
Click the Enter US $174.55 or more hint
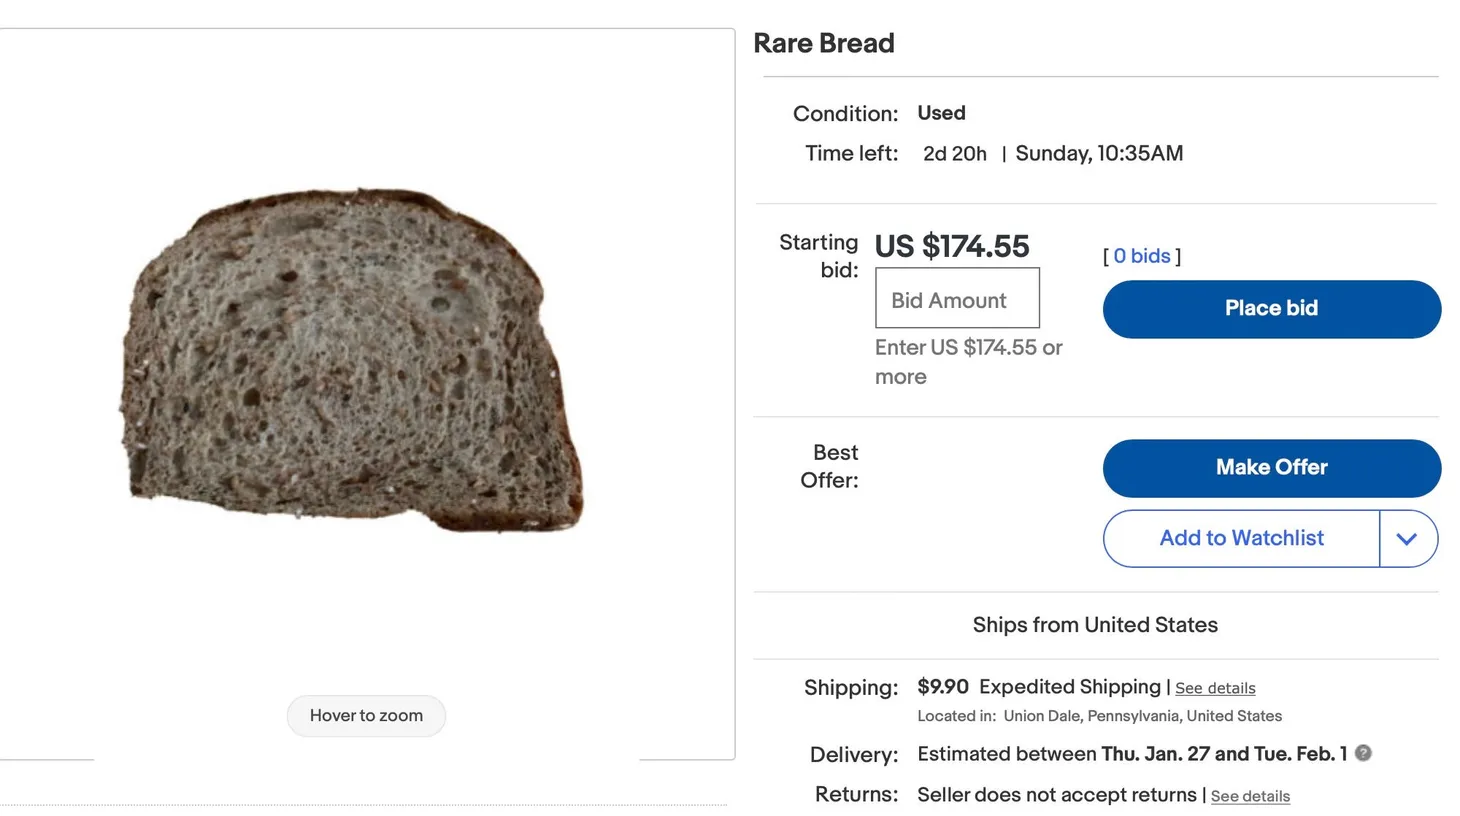(x=967, y=362)
